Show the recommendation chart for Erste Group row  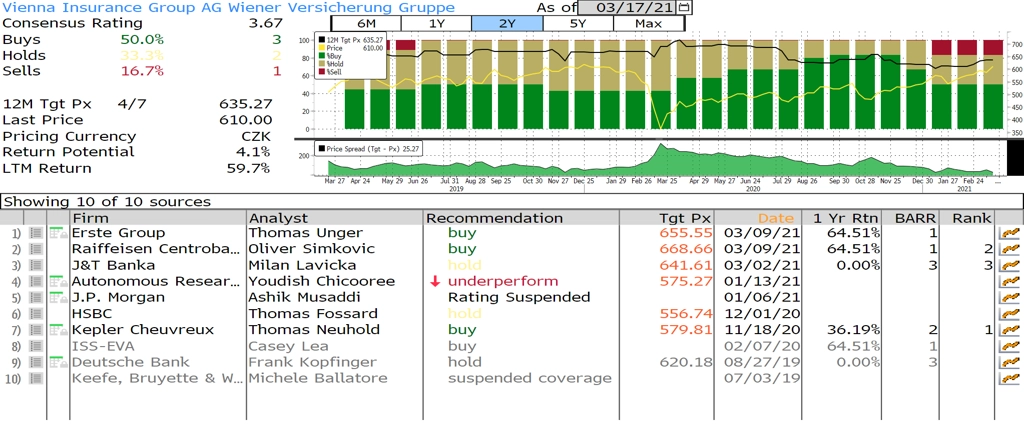click(x=1010, y=233)
